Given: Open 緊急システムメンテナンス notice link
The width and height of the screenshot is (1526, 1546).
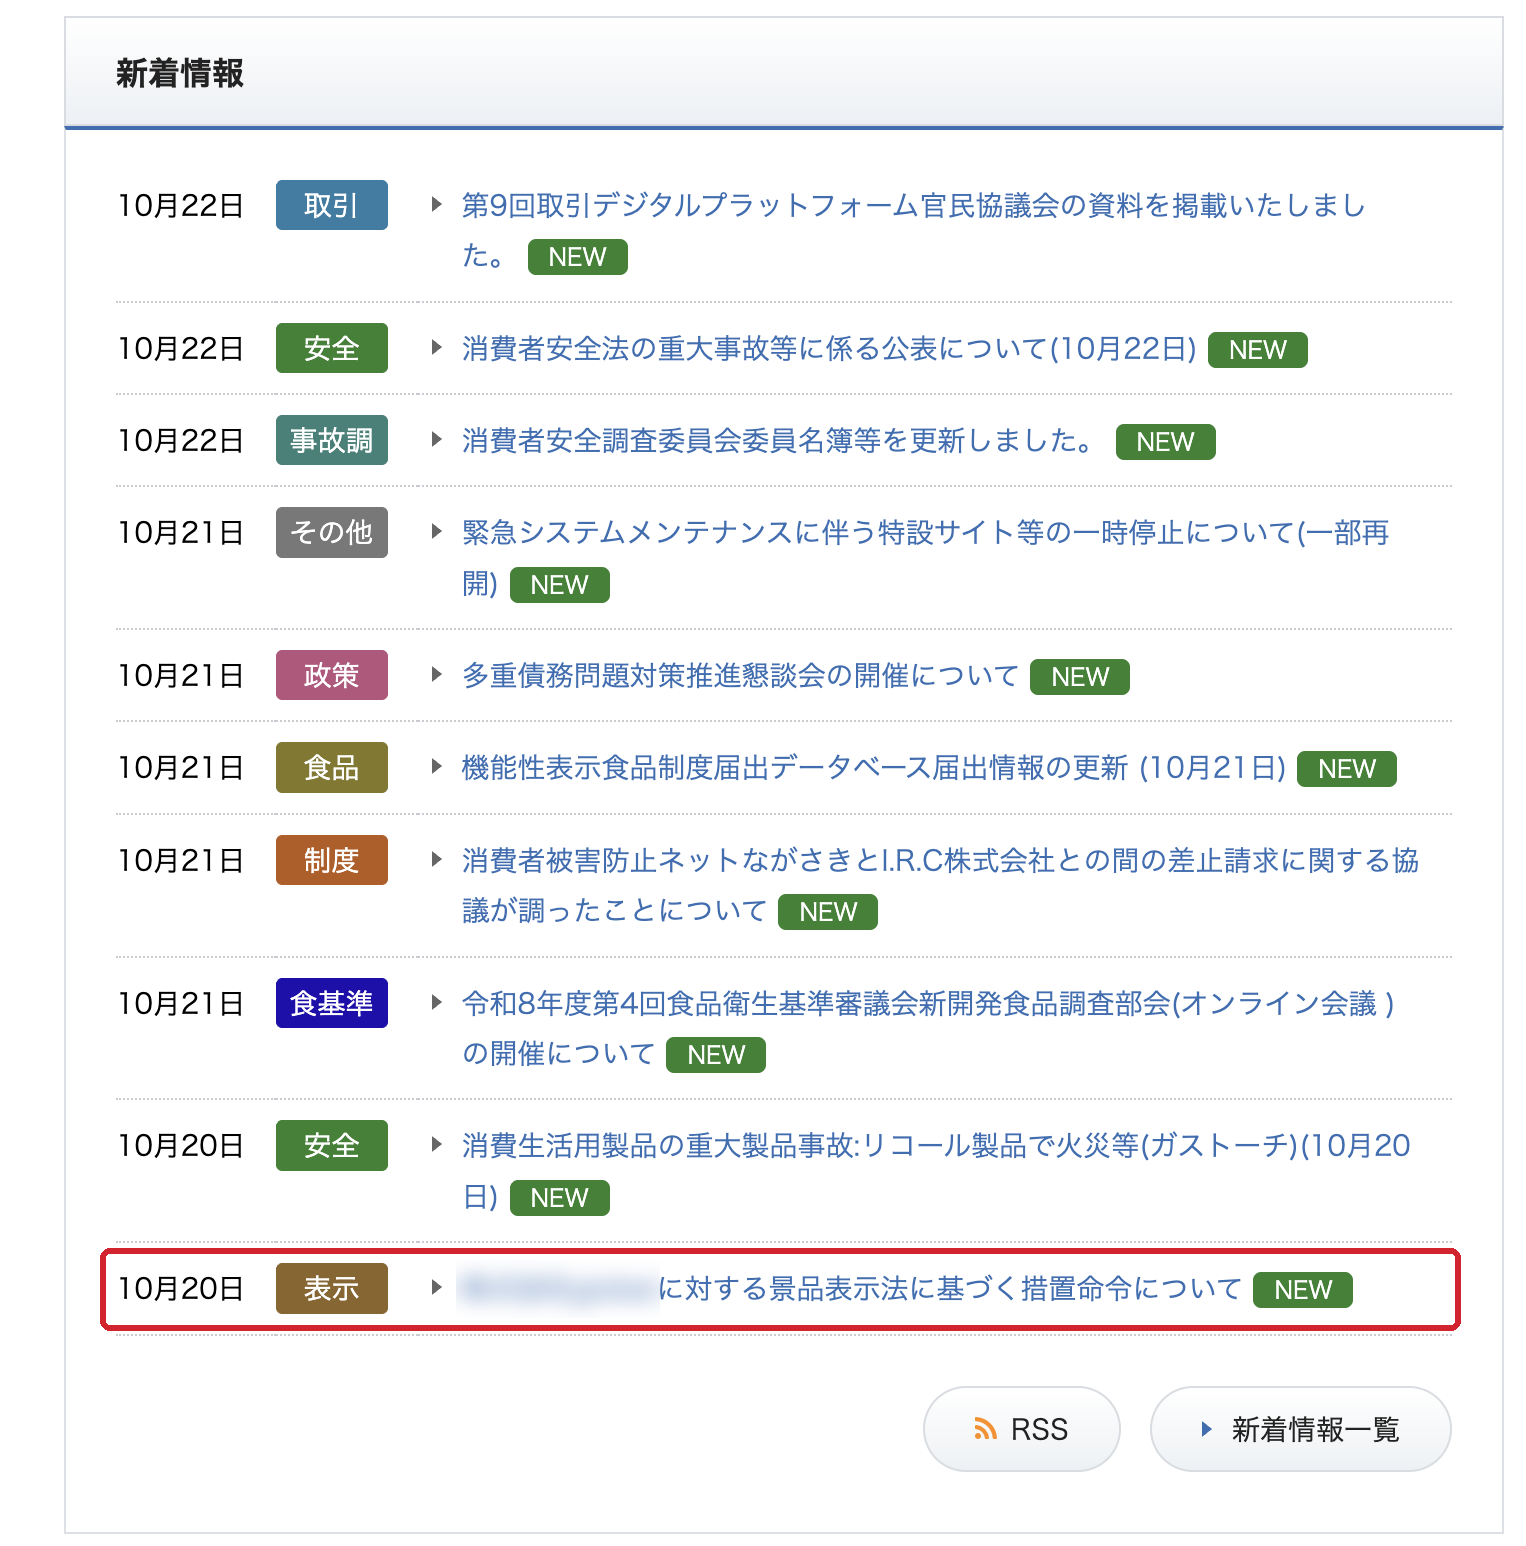Looking at the screenshot, I should 925,557.
